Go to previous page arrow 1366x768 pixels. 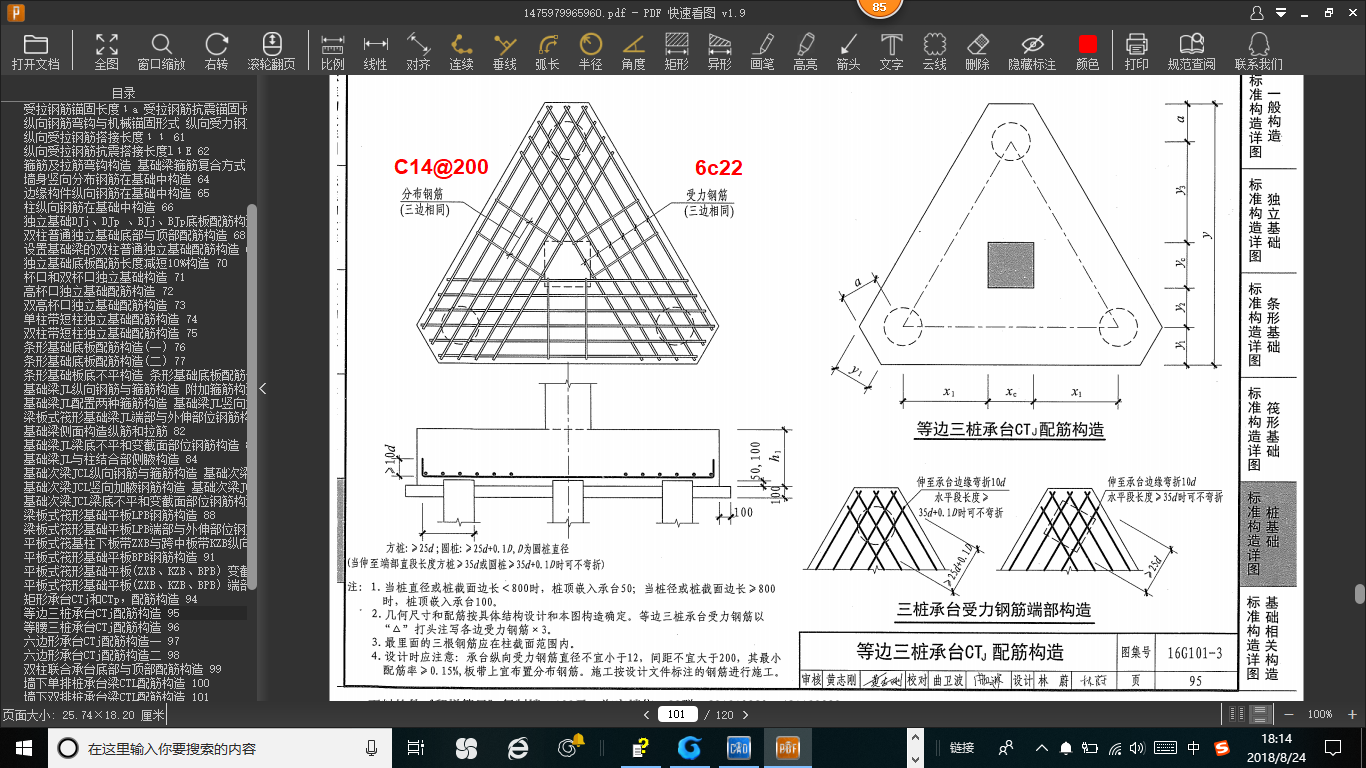pyautogui.click(x=647, y=714)
